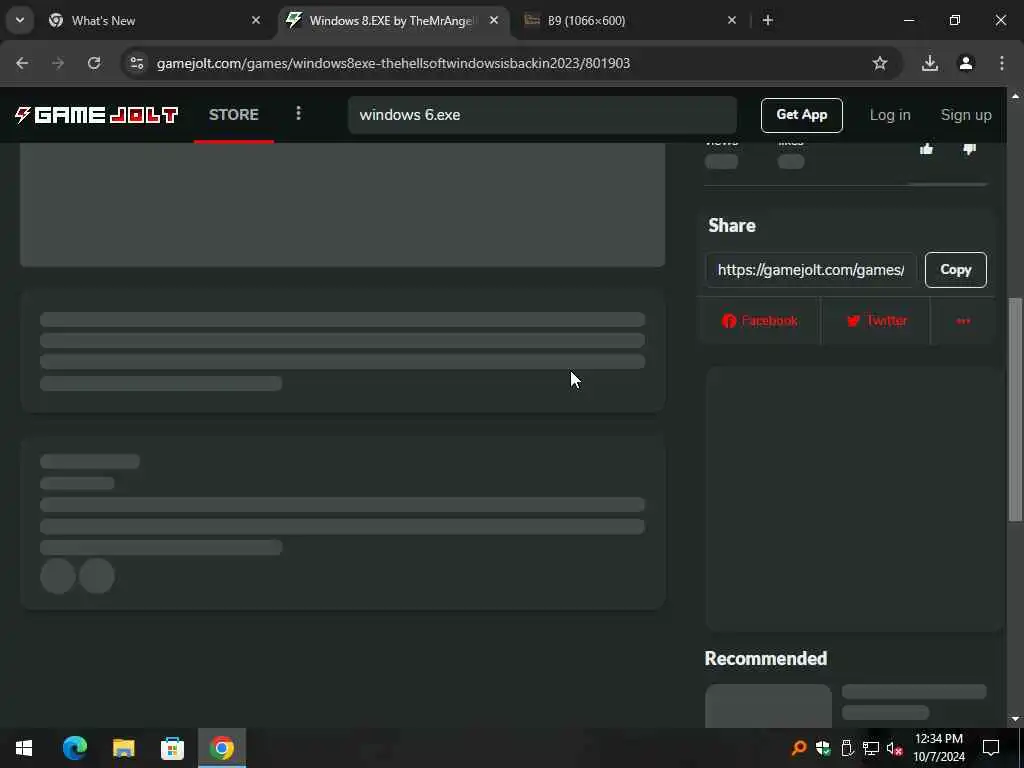Close the What's New tab

pyautogui.click(x=256, y=20)
